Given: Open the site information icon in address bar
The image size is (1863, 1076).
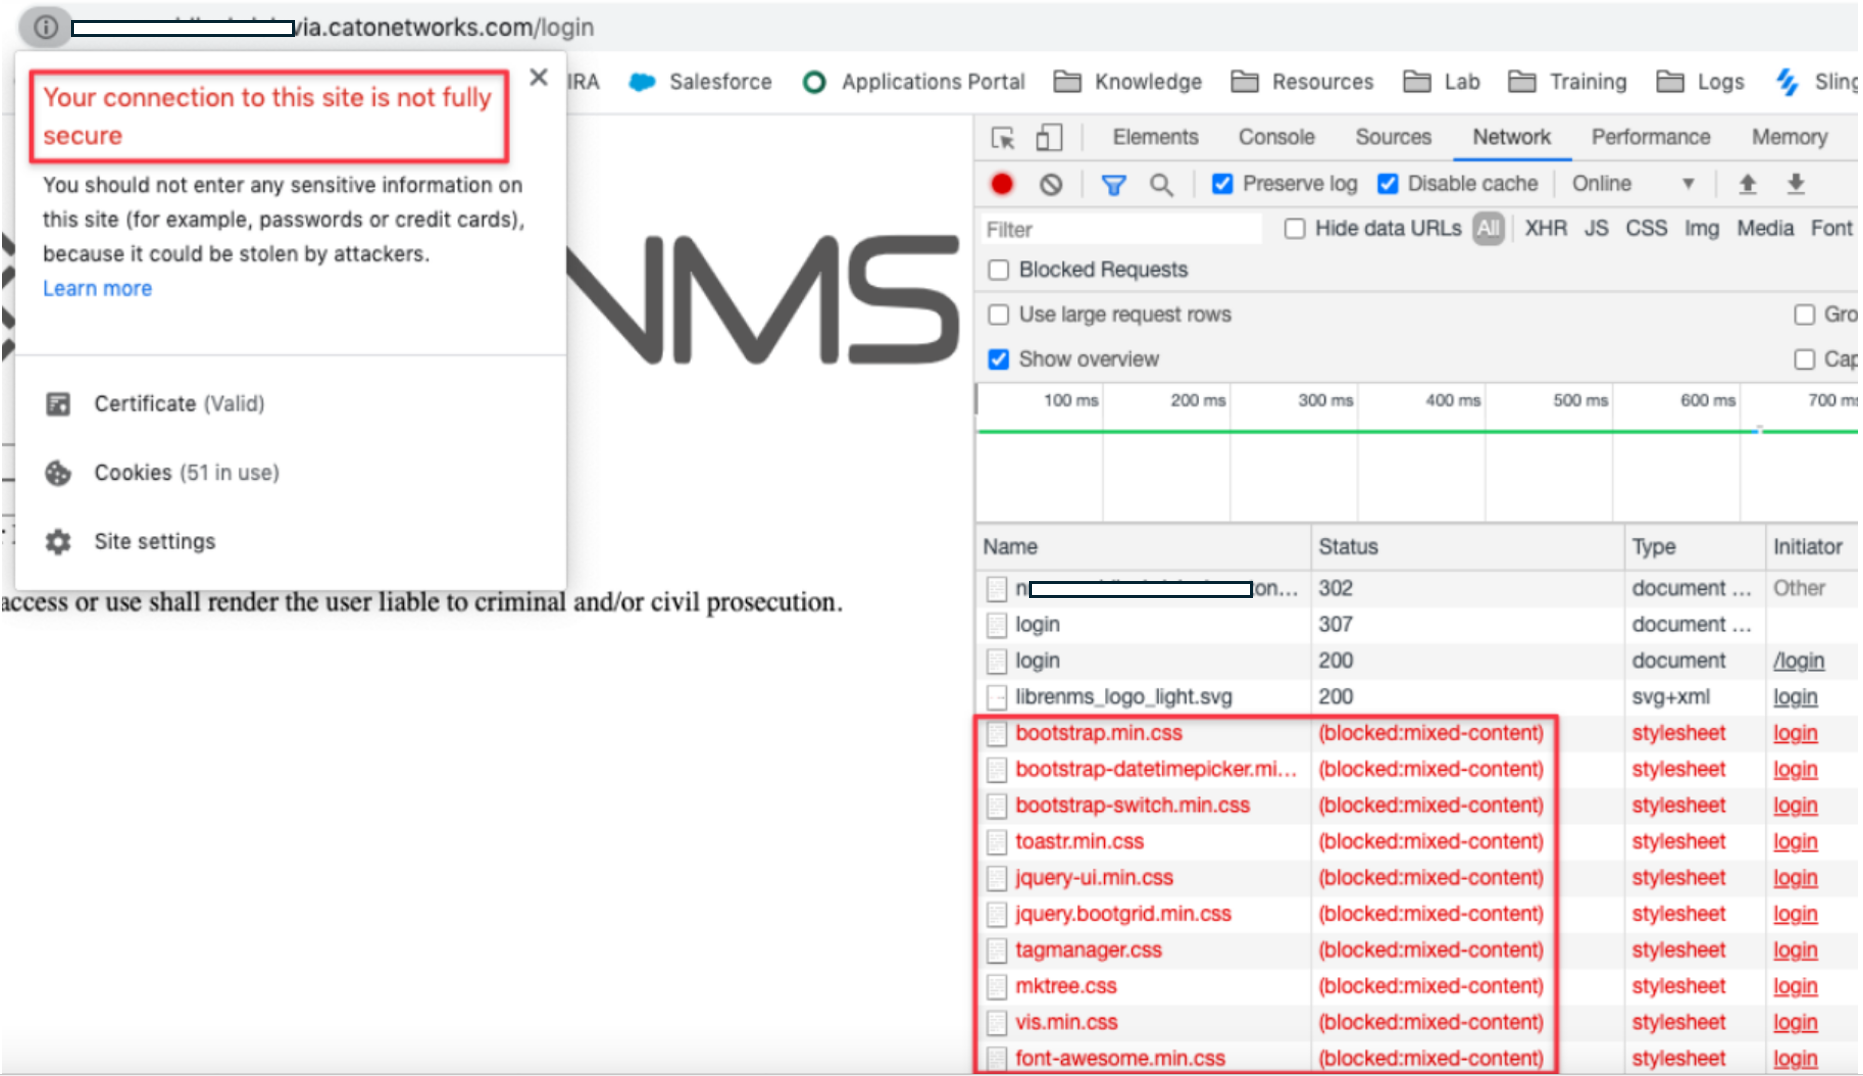Looking at the screenshot, I should pos(44,27).
